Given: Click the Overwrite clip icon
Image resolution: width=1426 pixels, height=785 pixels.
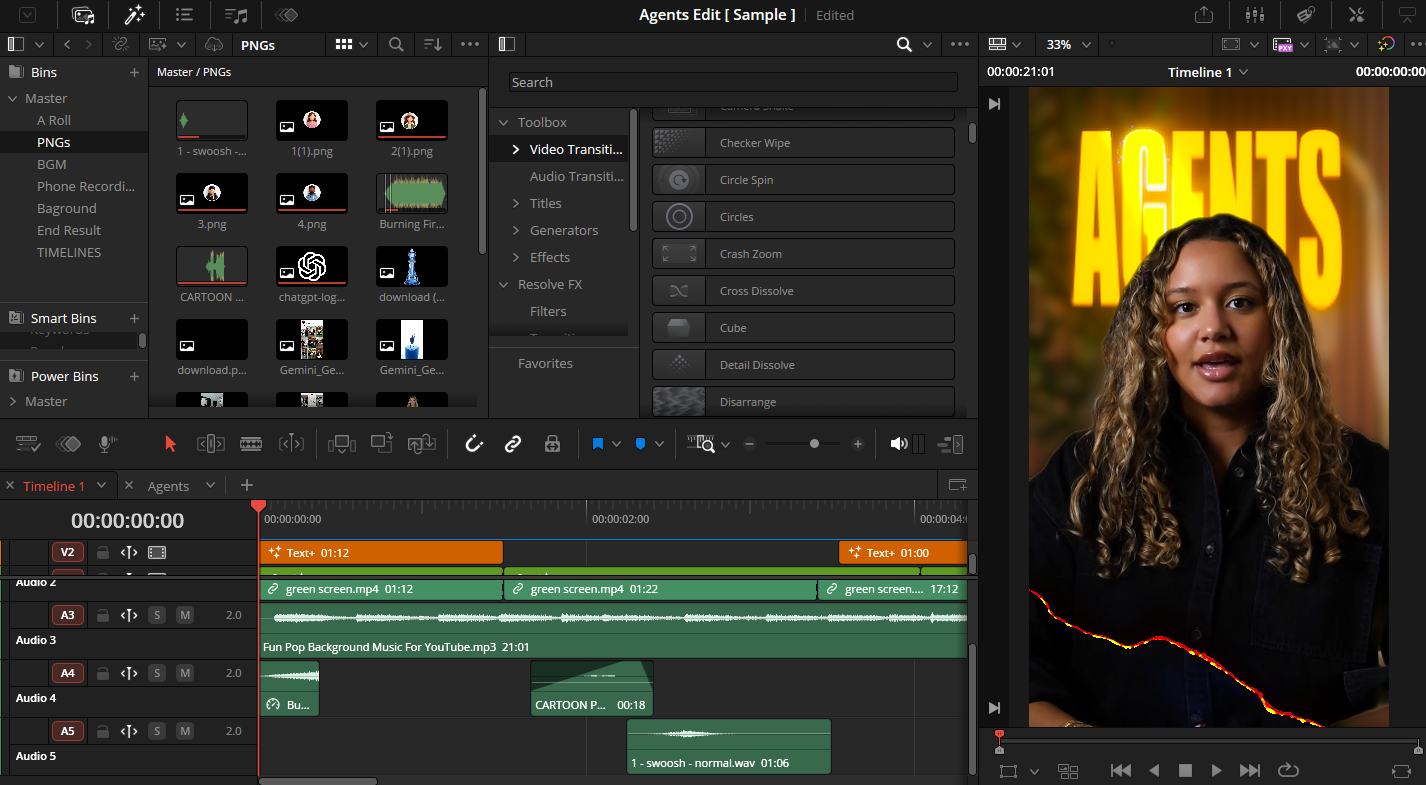Looking at the screenshot, I should 381,444.
